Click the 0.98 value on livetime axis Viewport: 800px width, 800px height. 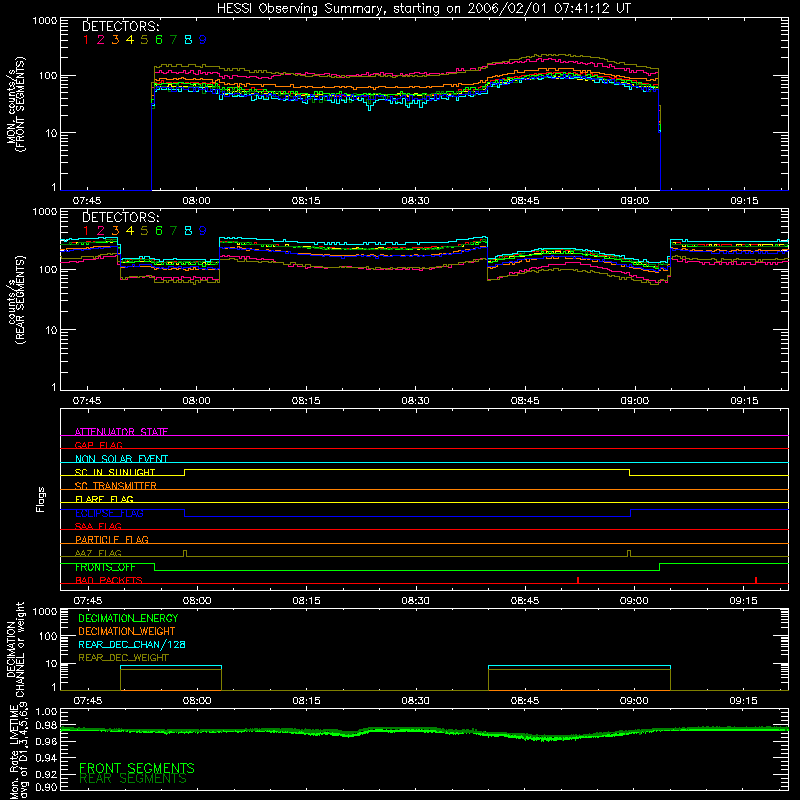(46, 726)
